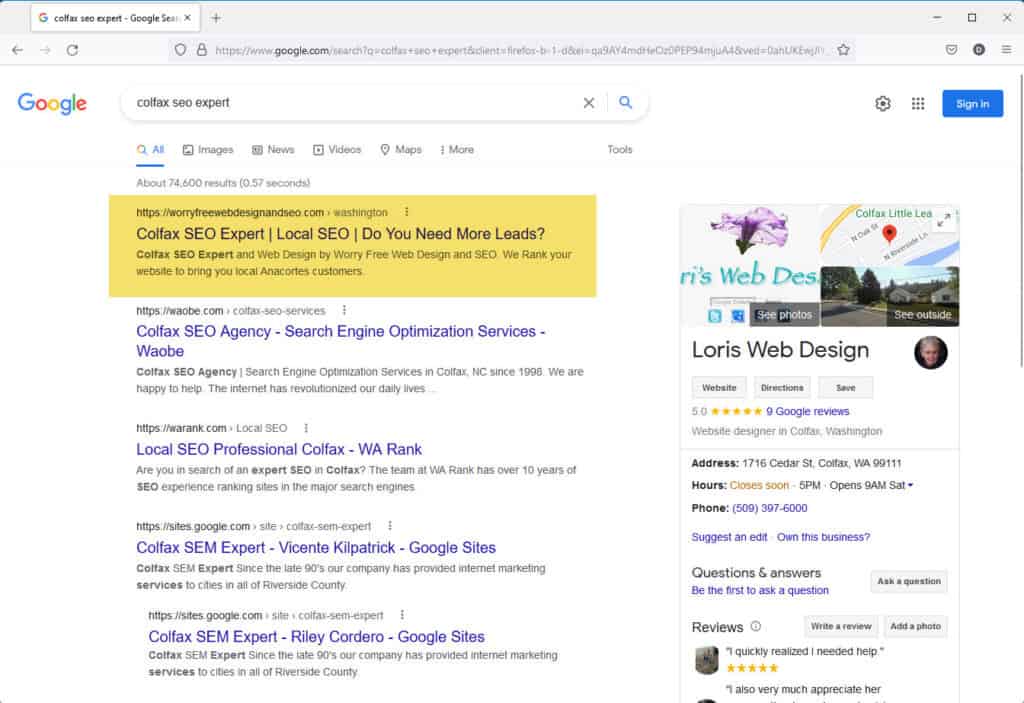Click the Google logo
The image size is (1024, 703).
pos(52,103)
